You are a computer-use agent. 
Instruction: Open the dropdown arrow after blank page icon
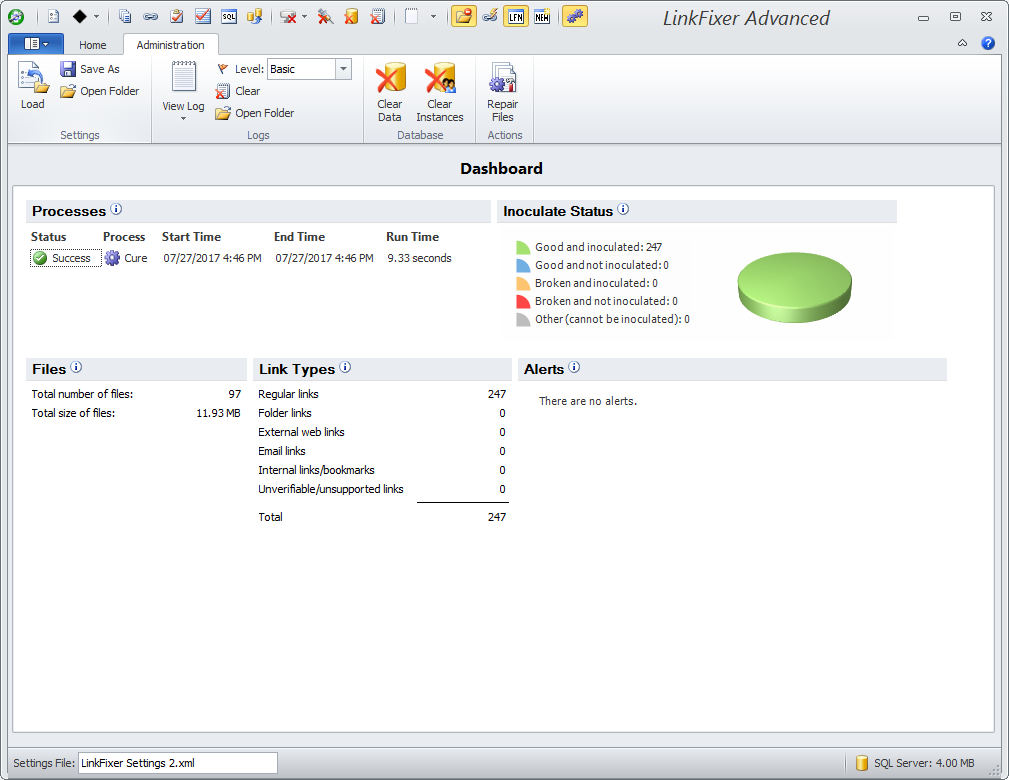coord(433,17)
